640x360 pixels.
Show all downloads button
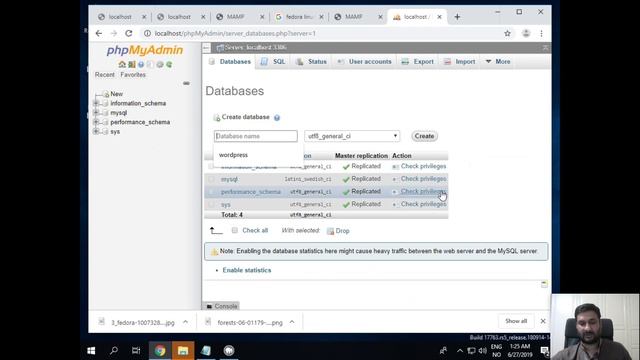pos(516,321)
